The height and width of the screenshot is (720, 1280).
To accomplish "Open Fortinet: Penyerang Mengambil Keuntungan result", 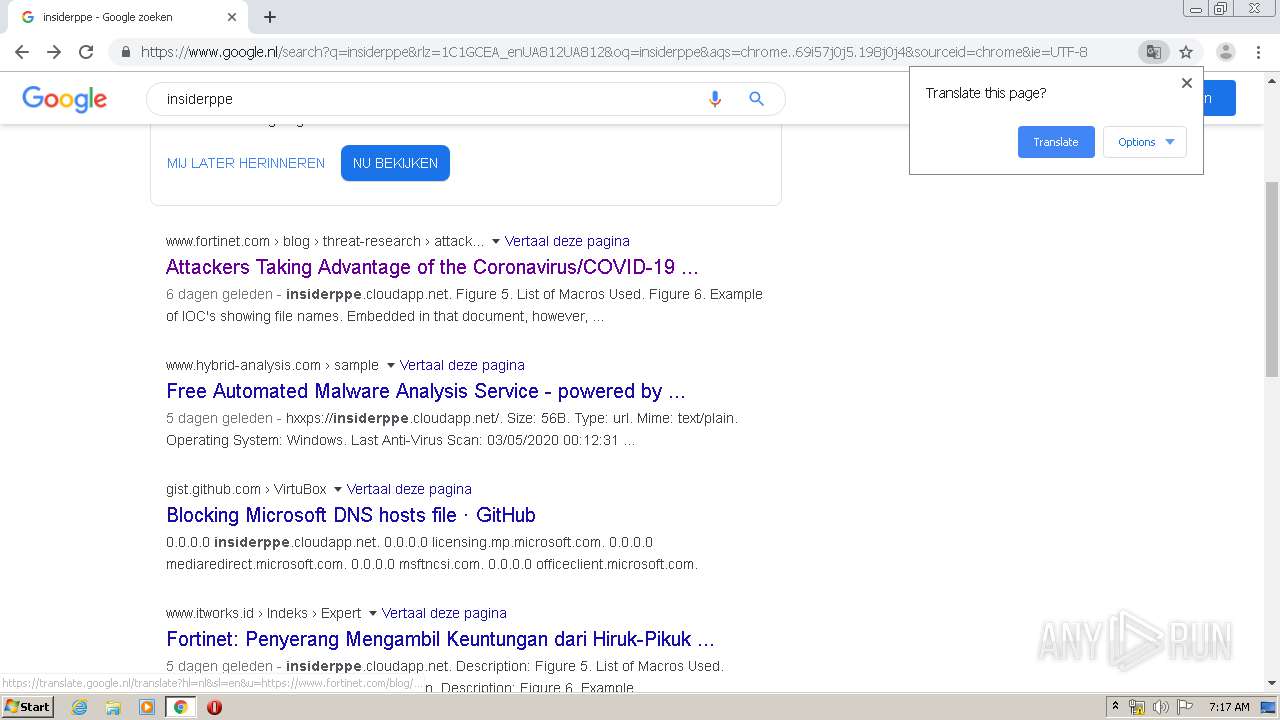I will point(440,639).
